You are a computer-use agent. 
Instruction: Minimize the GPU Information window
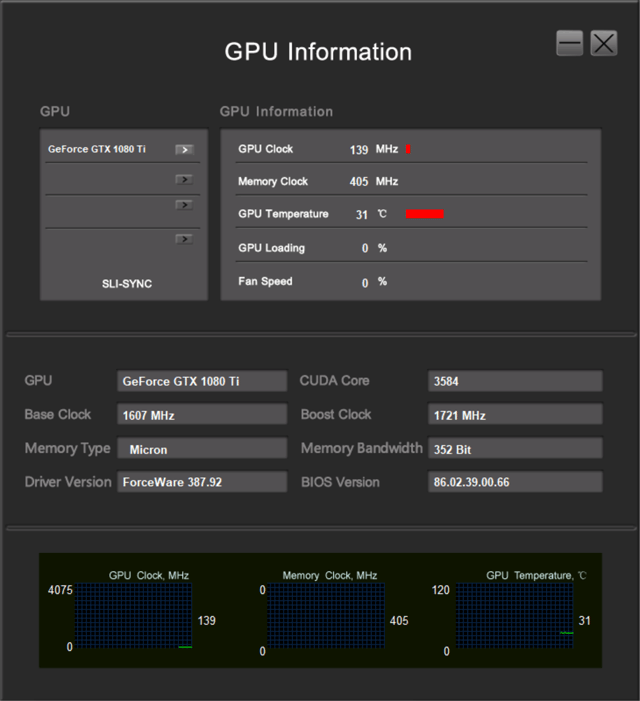point(570,43)
